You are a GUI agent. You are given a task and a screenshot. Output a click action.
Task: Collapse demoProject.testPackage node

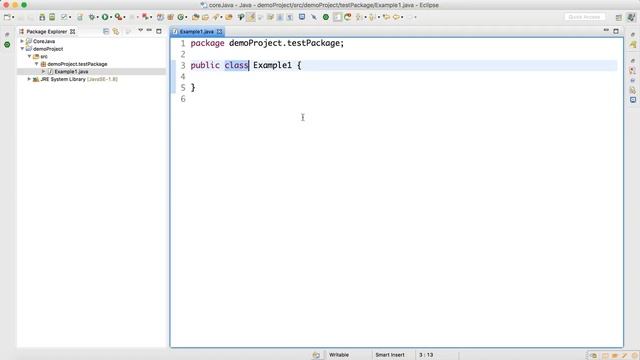click(36, 64)
